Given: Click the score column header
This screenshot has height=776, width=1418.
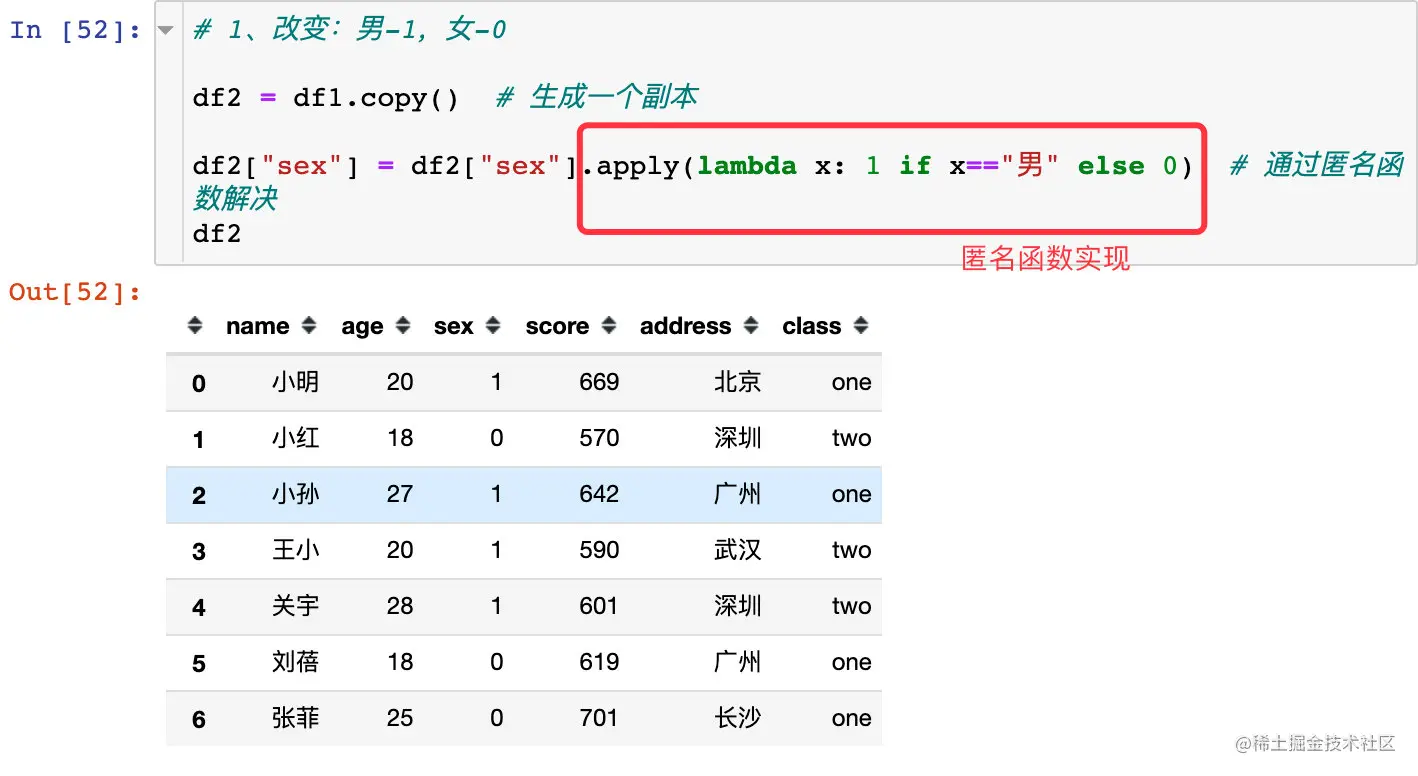Looking at the screenshot, I should (557, 326).
